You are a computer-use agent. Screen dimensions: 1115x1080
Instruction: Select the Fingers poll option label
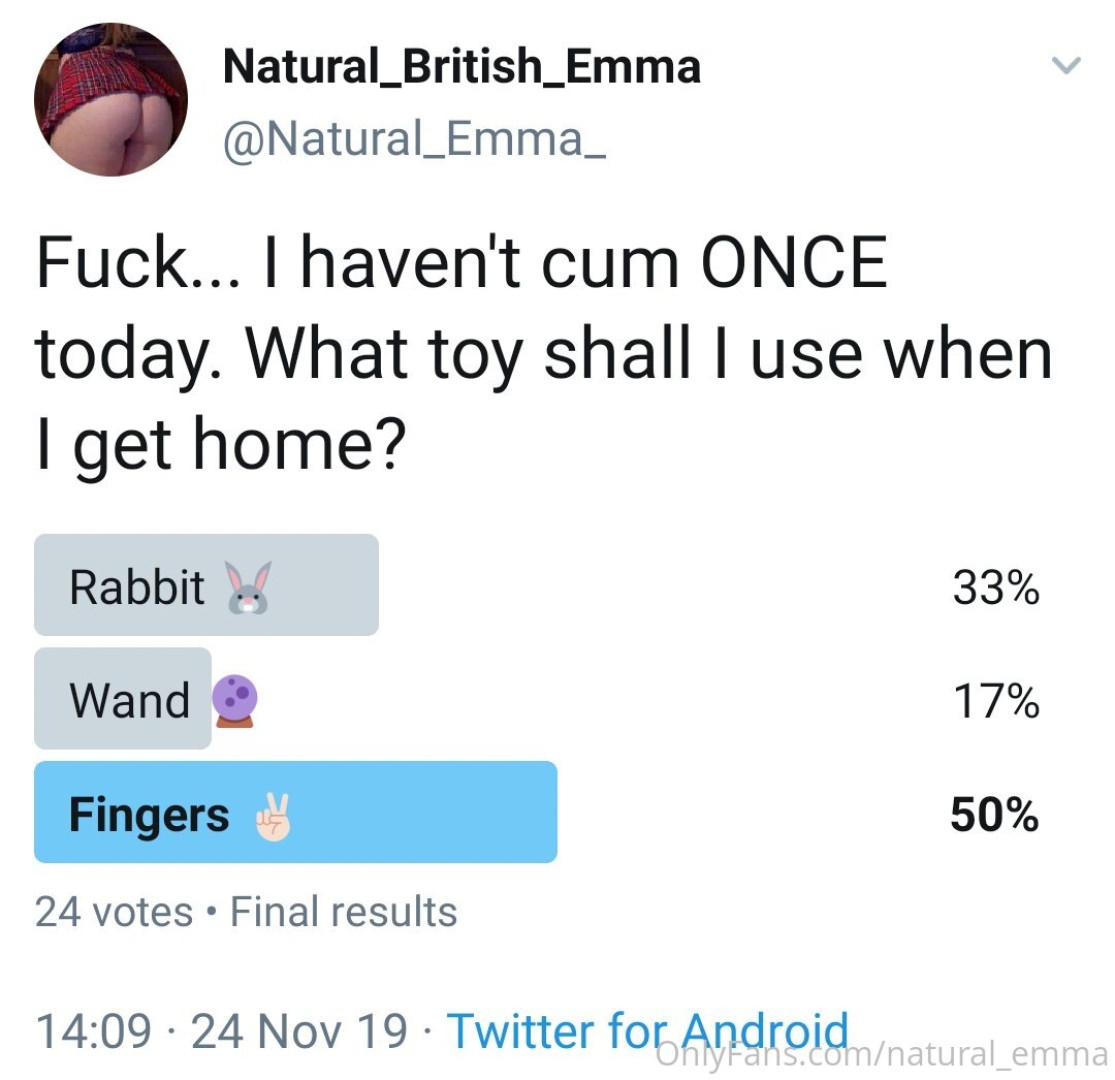(x=149, y=814)
